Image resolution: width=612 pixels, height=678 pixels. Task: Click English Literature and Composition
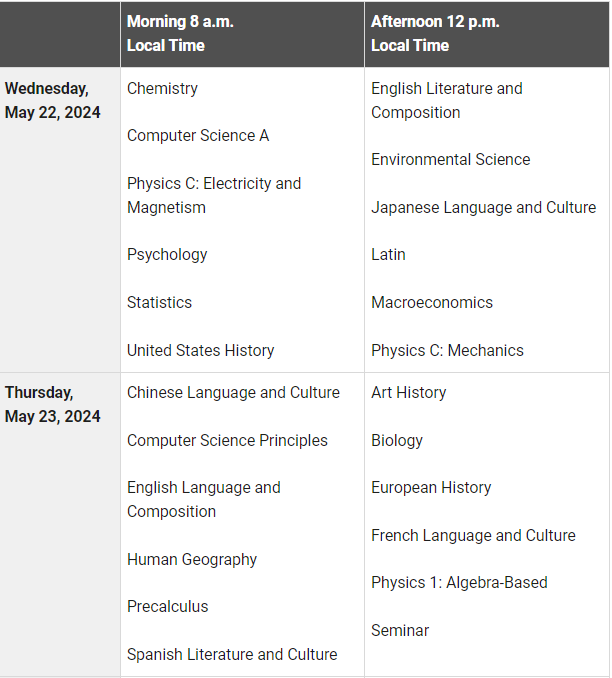[x=446, y=101]
